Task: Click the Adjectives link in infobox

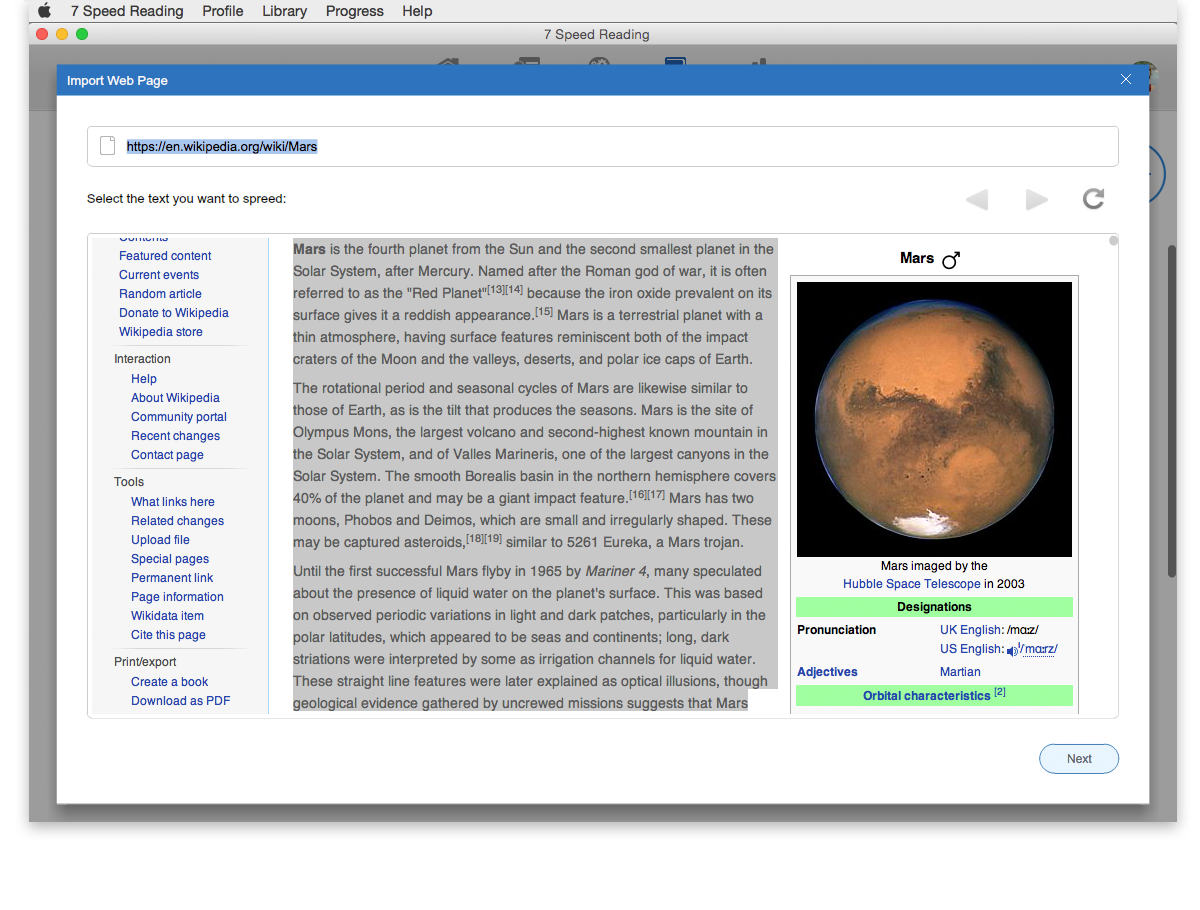Action: (x=827, y=672)
